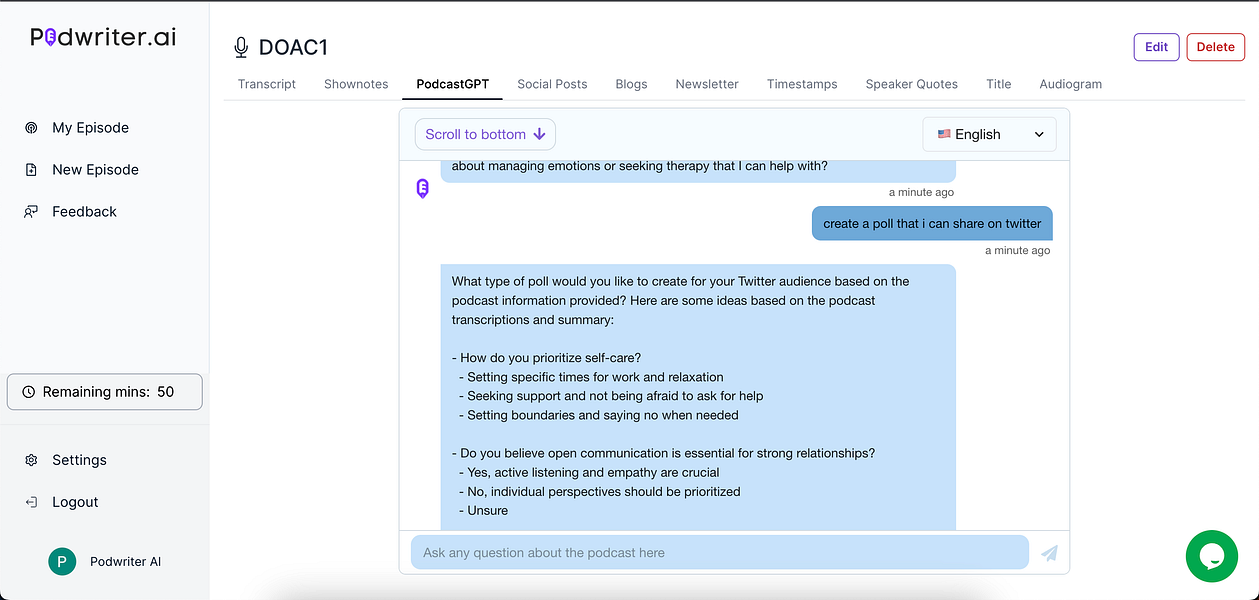Click the microphone icon beside DOAC1

pos(240,46)
